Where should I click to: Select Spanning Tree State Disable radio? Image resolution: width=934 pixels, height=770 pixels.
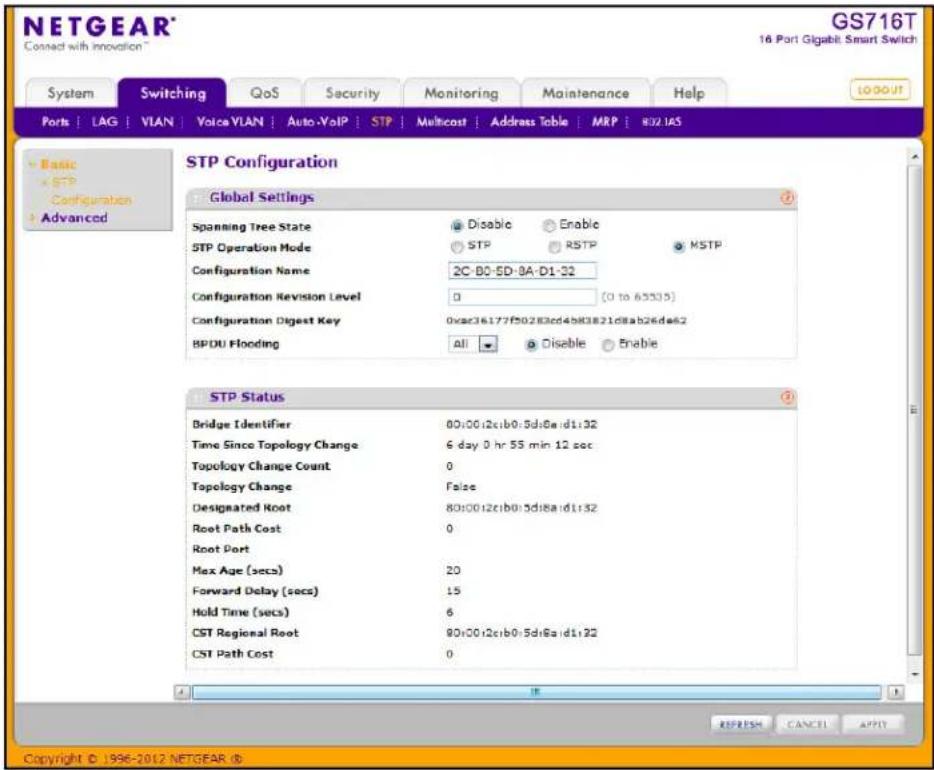(457, 226)
